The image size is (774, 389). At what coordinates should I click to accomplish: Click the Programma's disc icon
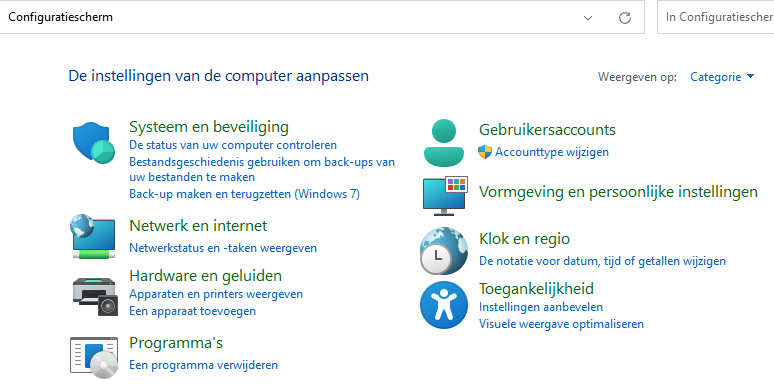tap(94, 357)
